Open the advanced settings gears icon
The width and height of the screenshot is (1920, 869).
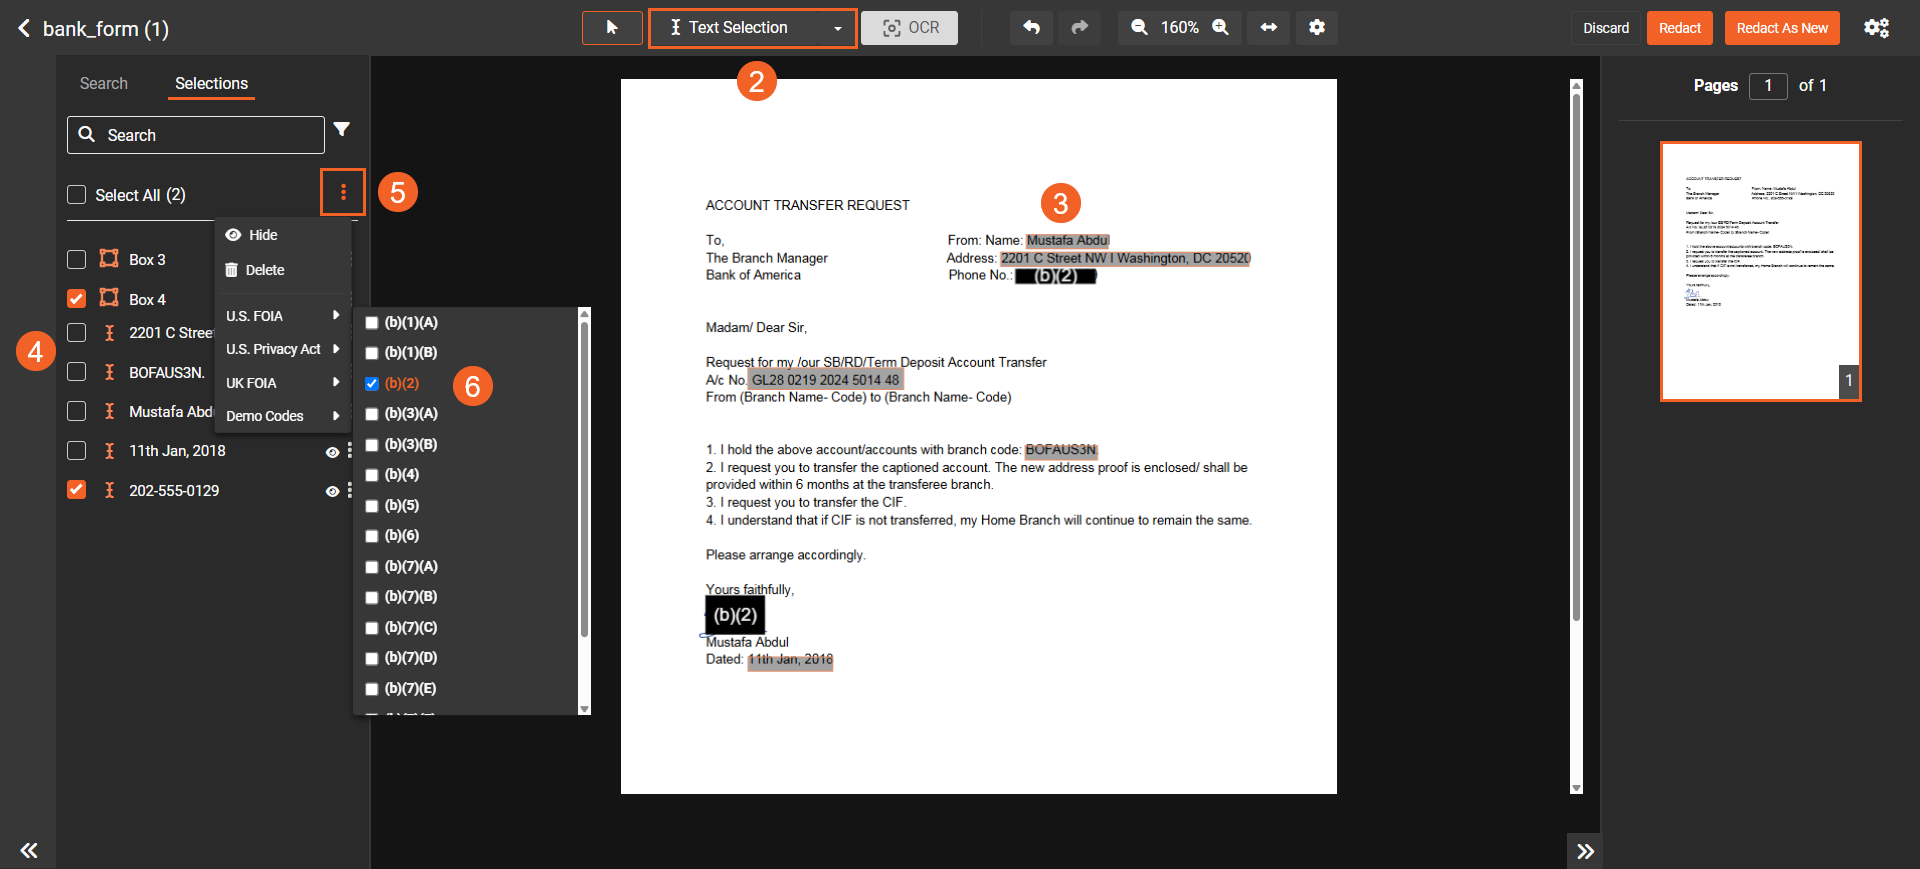1876,28
